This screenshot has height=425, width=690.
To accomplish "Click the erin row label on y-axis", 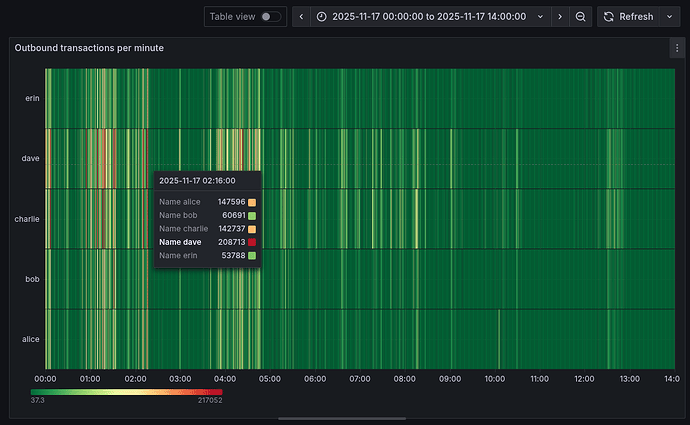I will (x=30, y=98).
